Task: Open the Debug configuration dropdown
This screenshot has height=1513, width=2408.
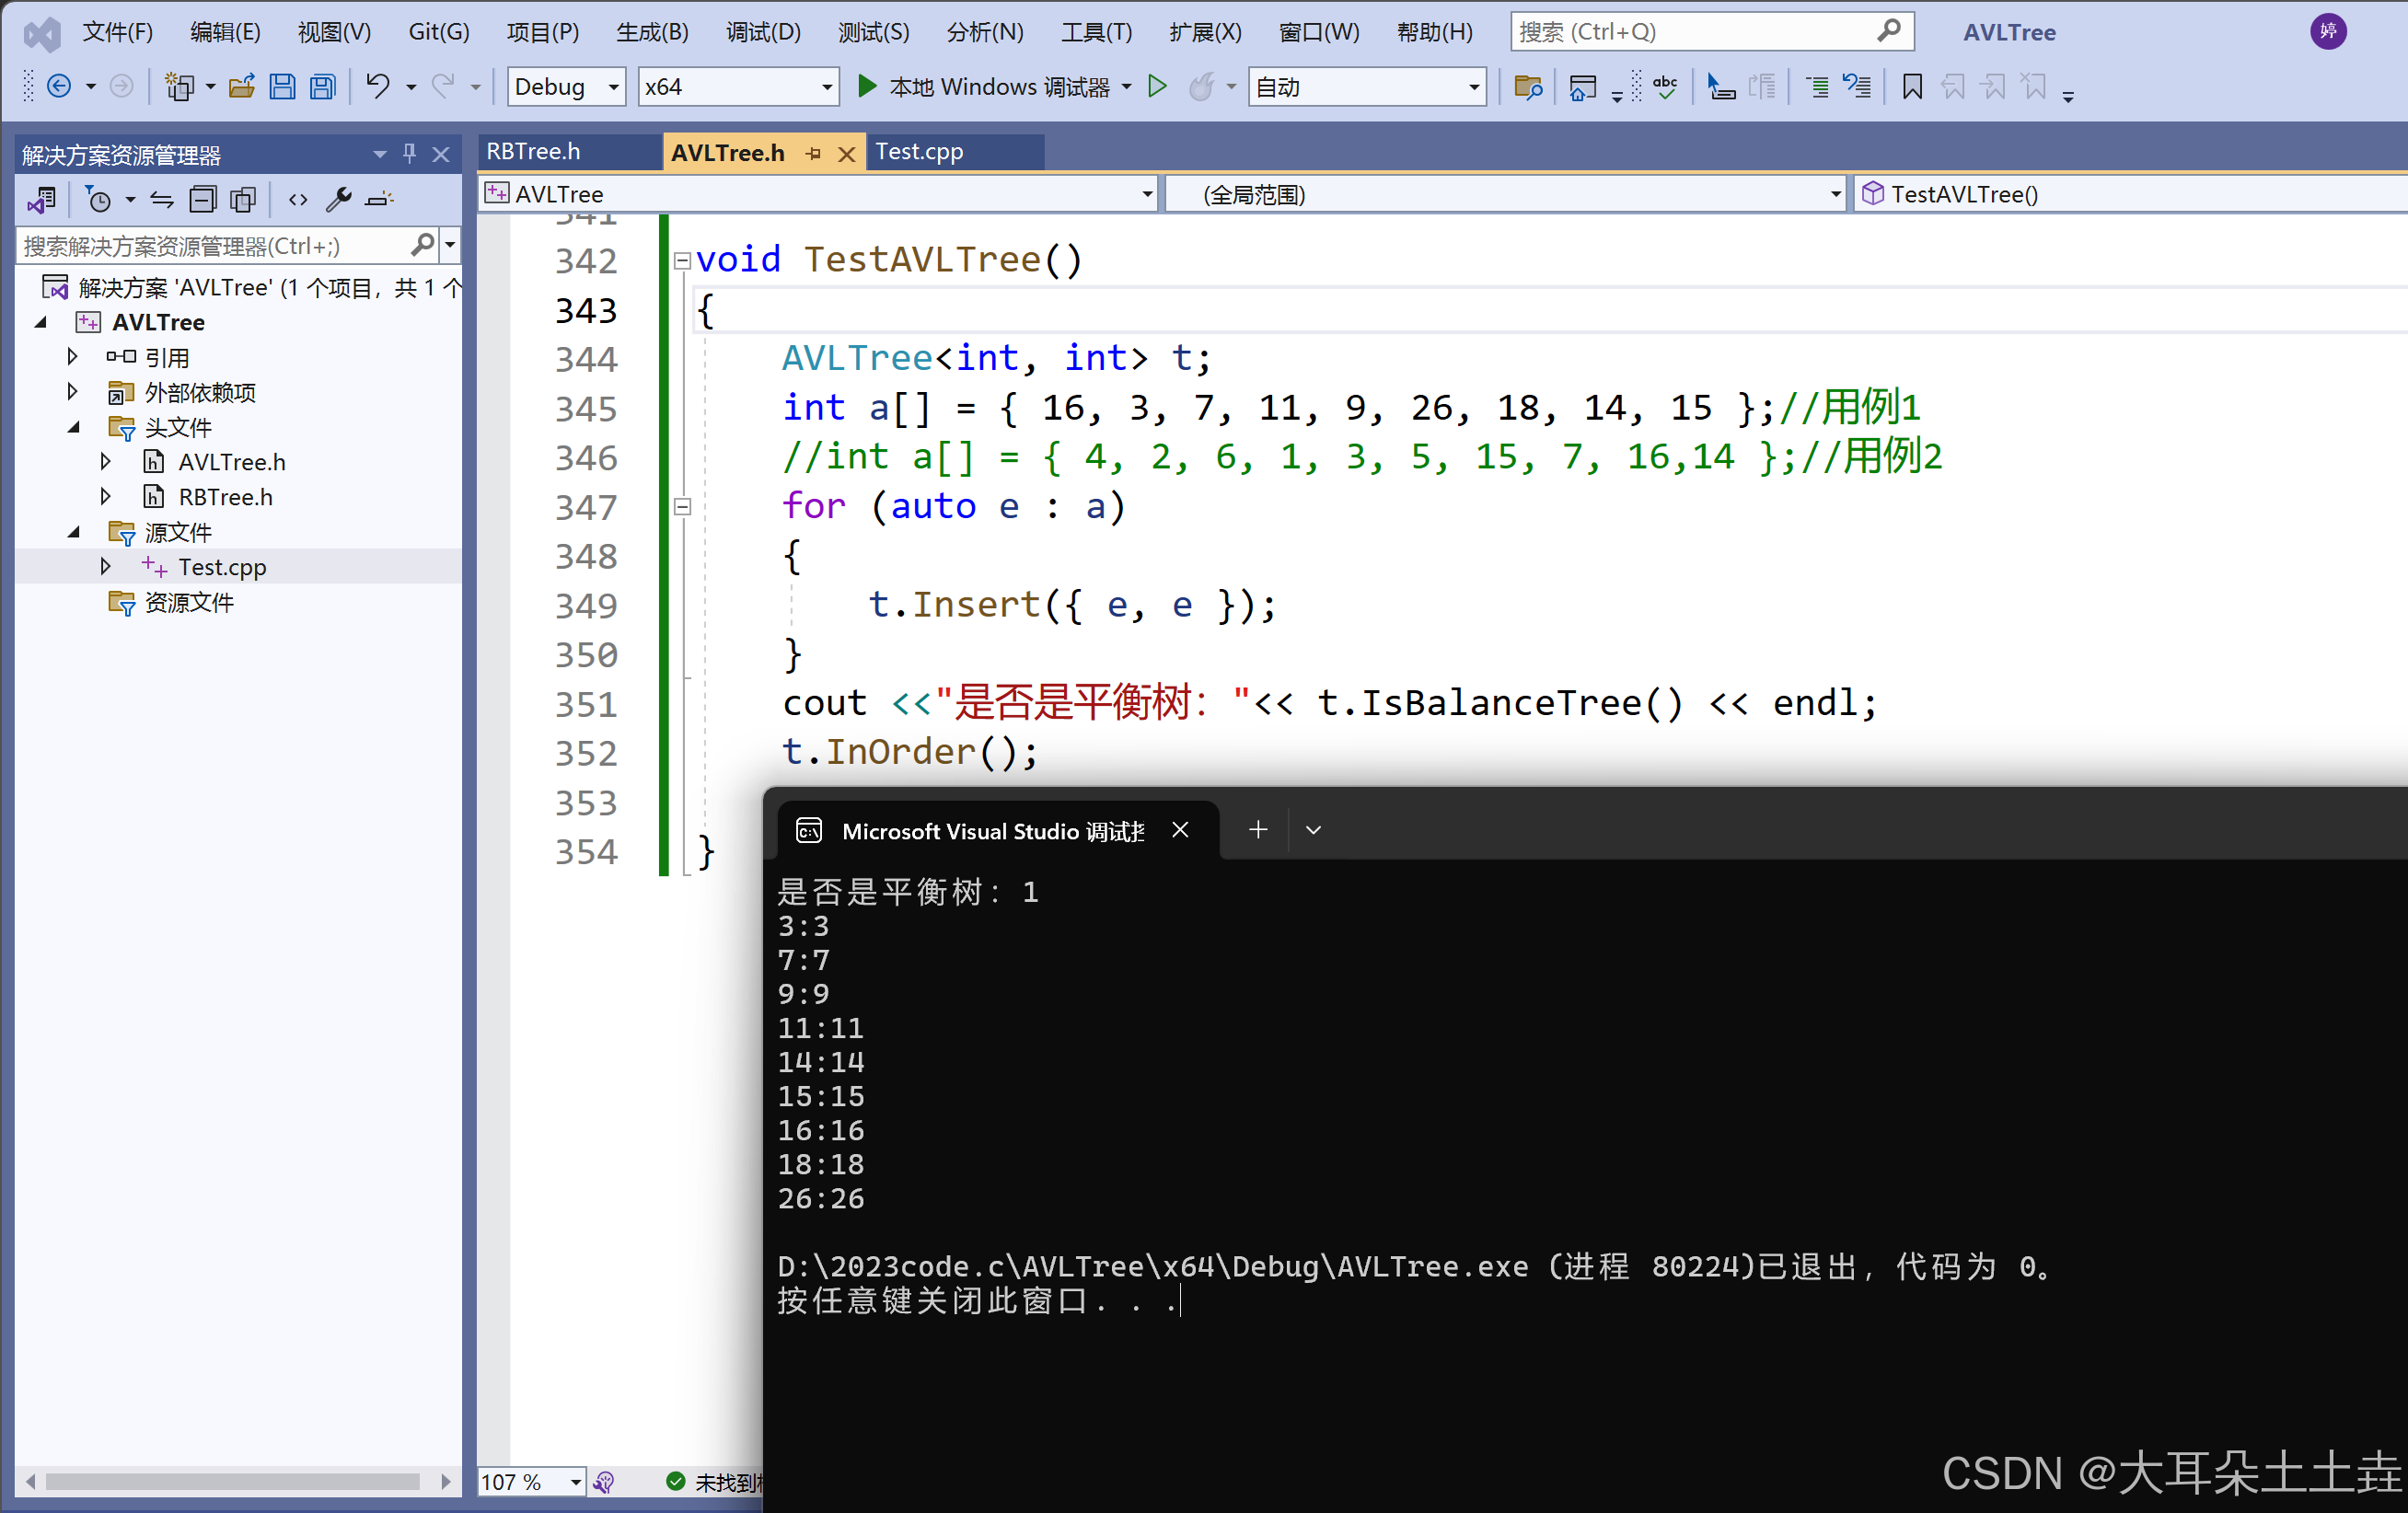Action: click(613, 87)
